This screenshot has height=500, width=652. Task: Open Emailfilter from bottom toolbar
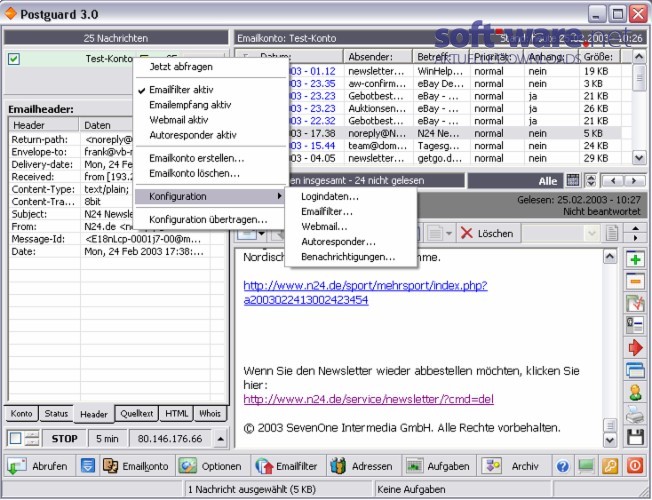[x=286, y=466]
